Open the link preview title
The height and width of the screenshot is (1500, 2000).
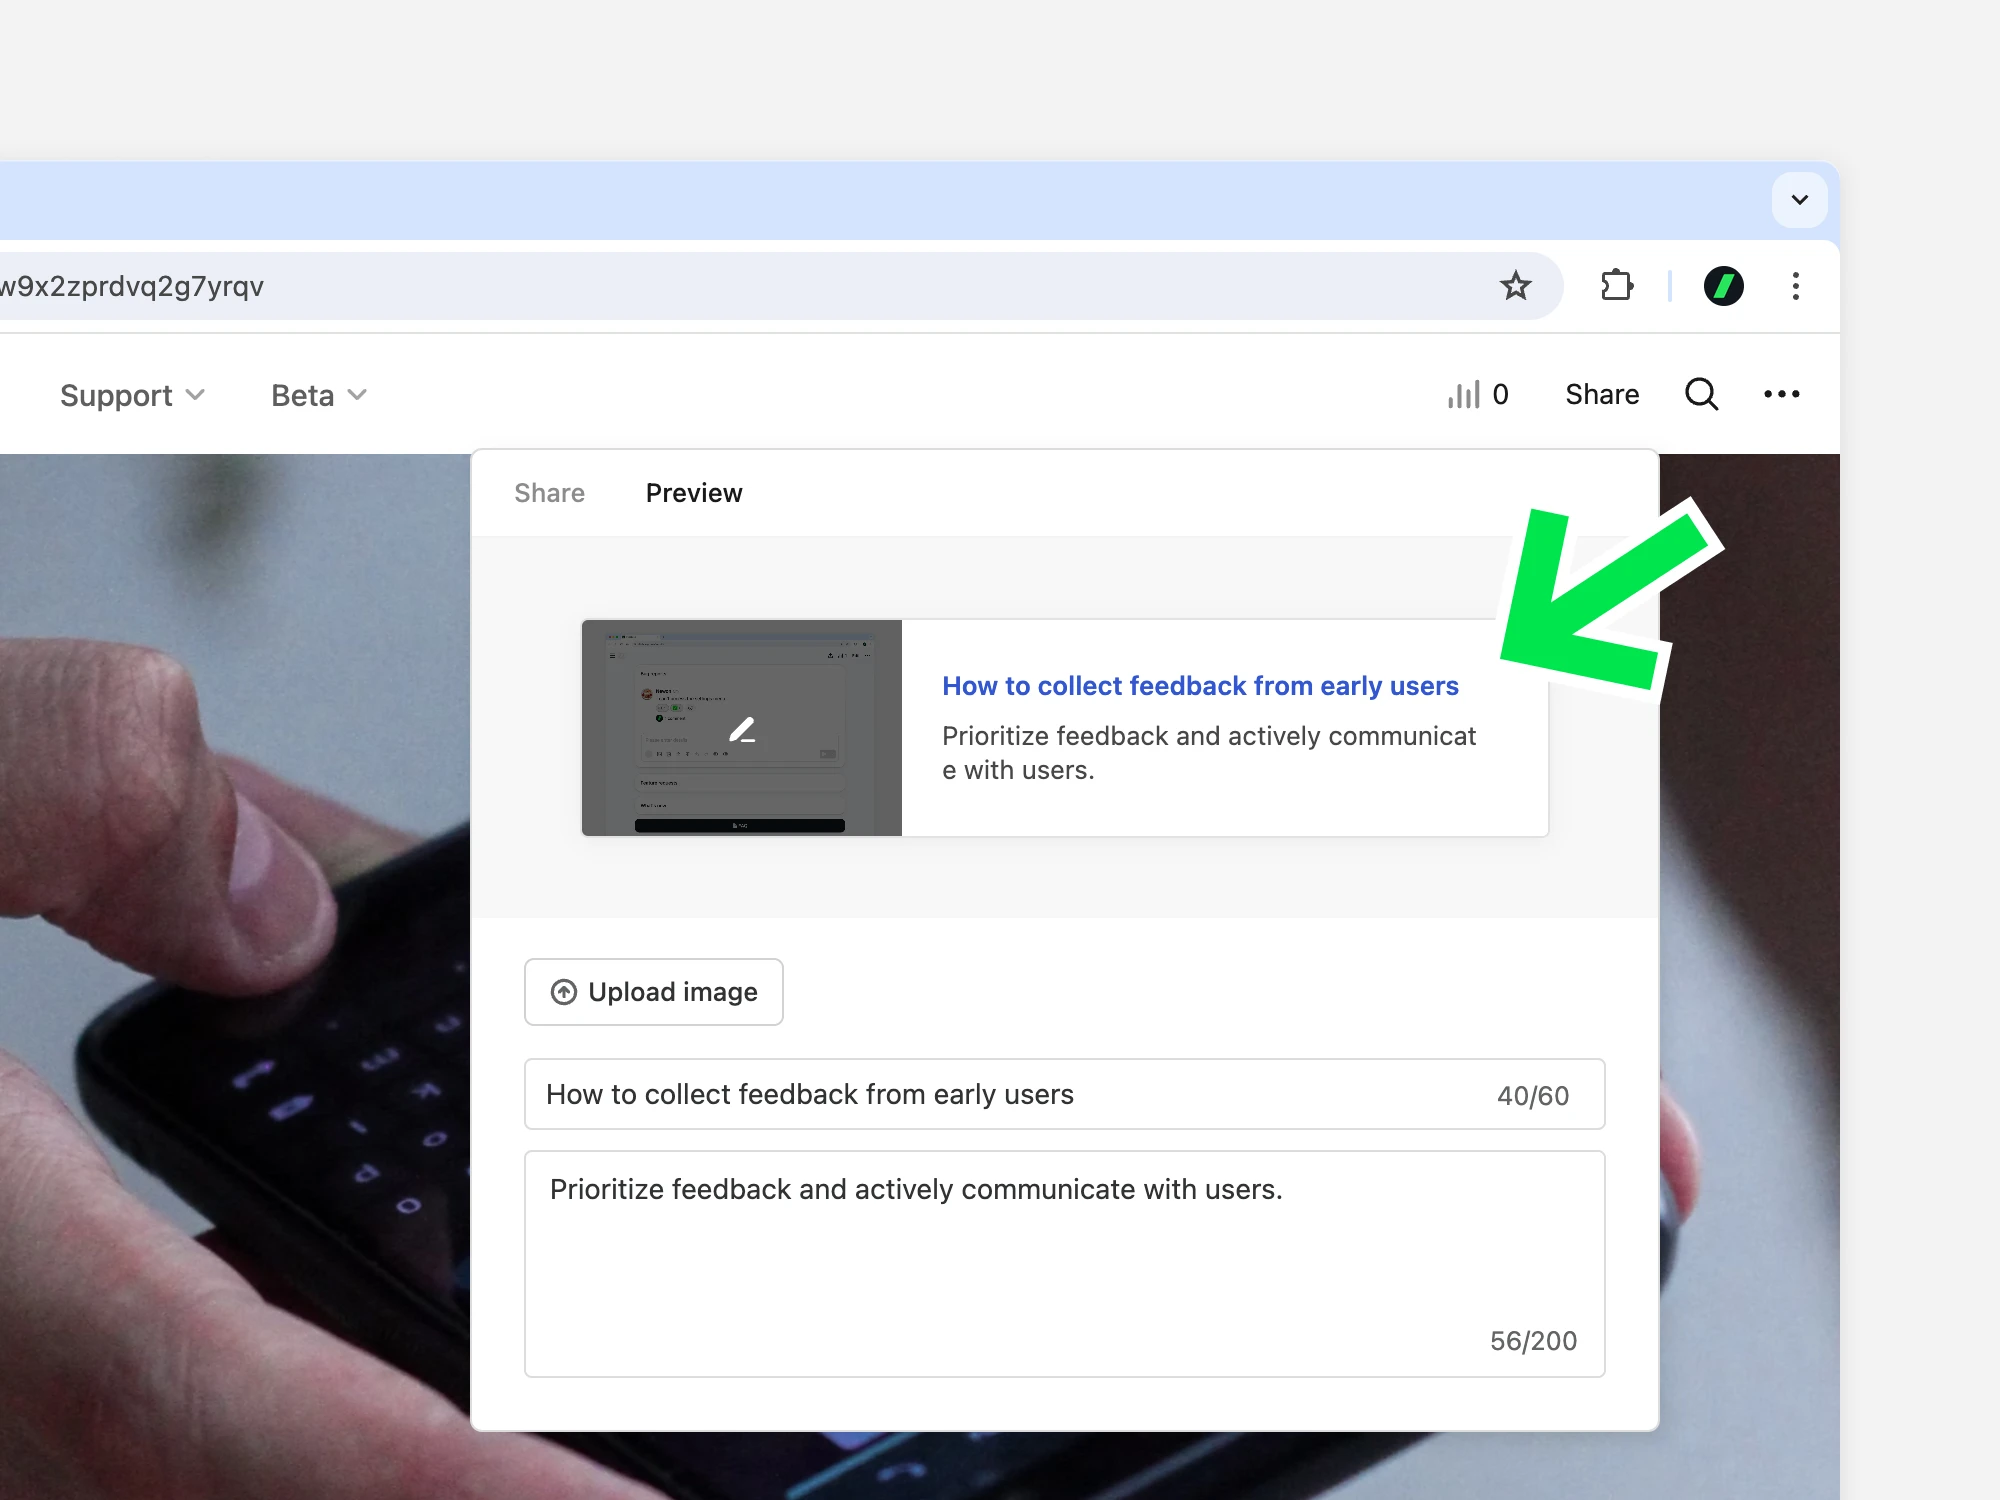[x=1200, y=686]
